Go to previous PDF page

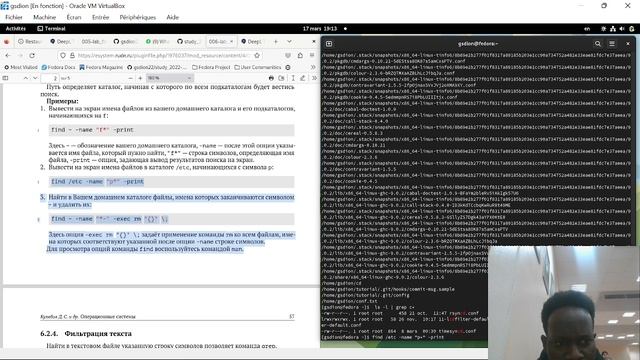click(x=25, y=78)
